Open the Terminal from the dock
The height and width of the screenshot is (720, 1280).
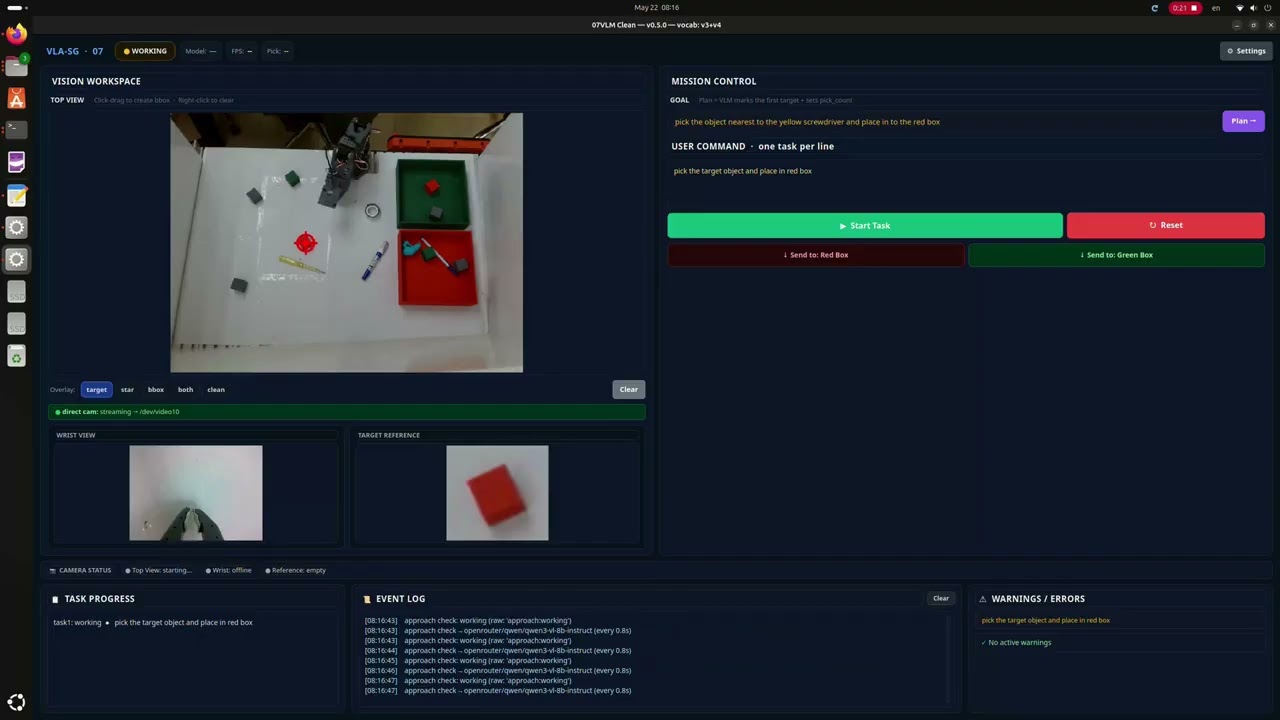16,130
